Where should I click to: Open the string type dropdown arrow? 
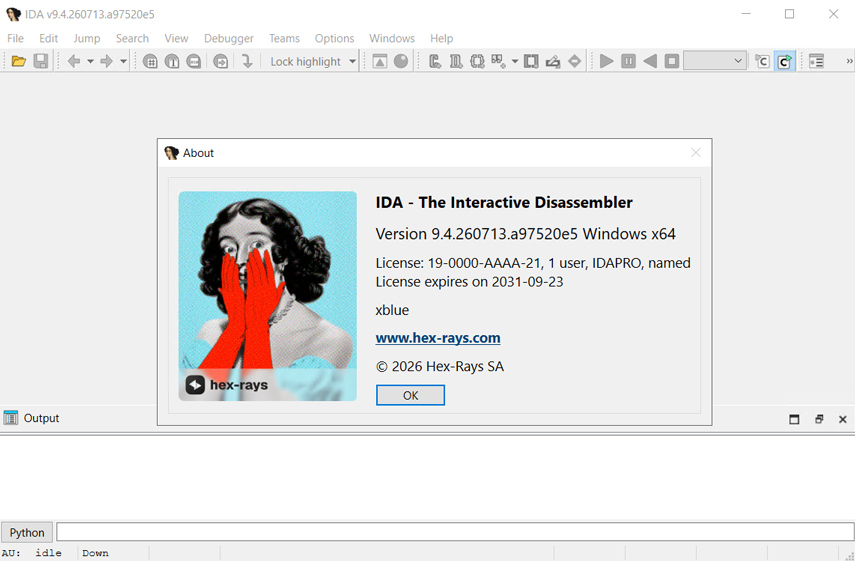(x=514, y=61)
